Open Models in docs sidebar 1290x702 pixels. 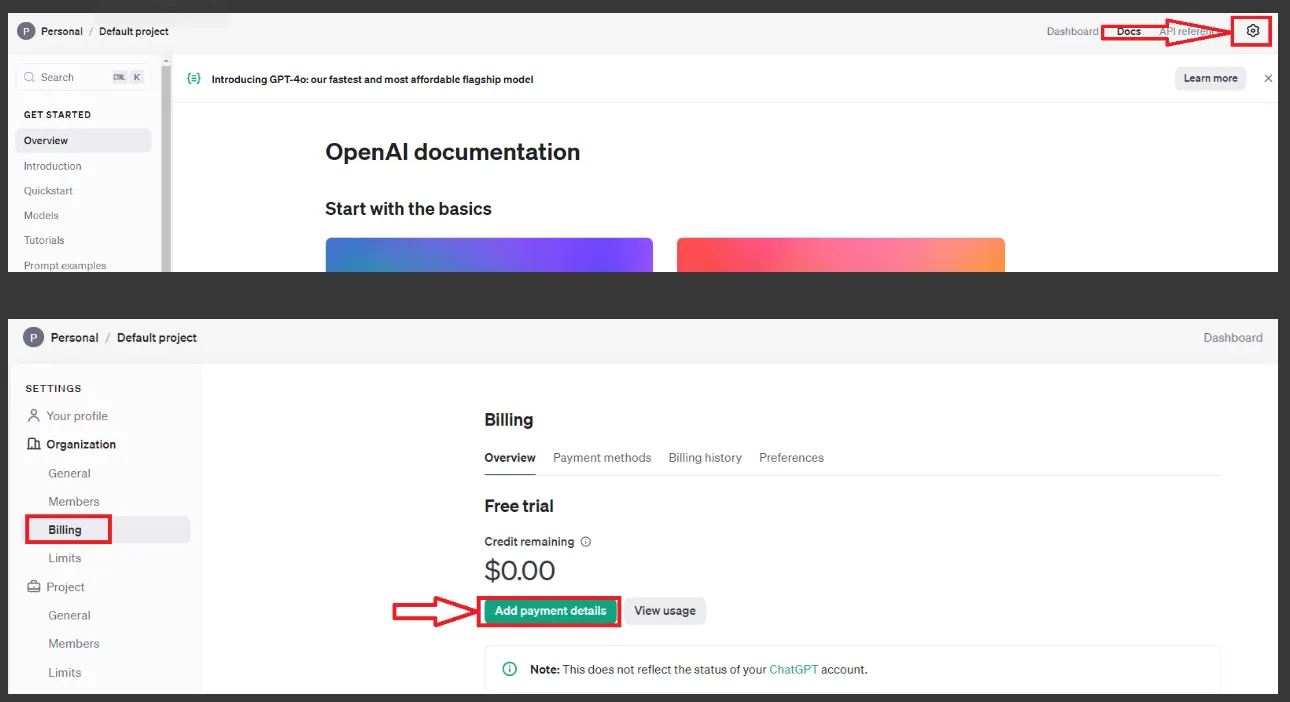[x=41, y=215]
